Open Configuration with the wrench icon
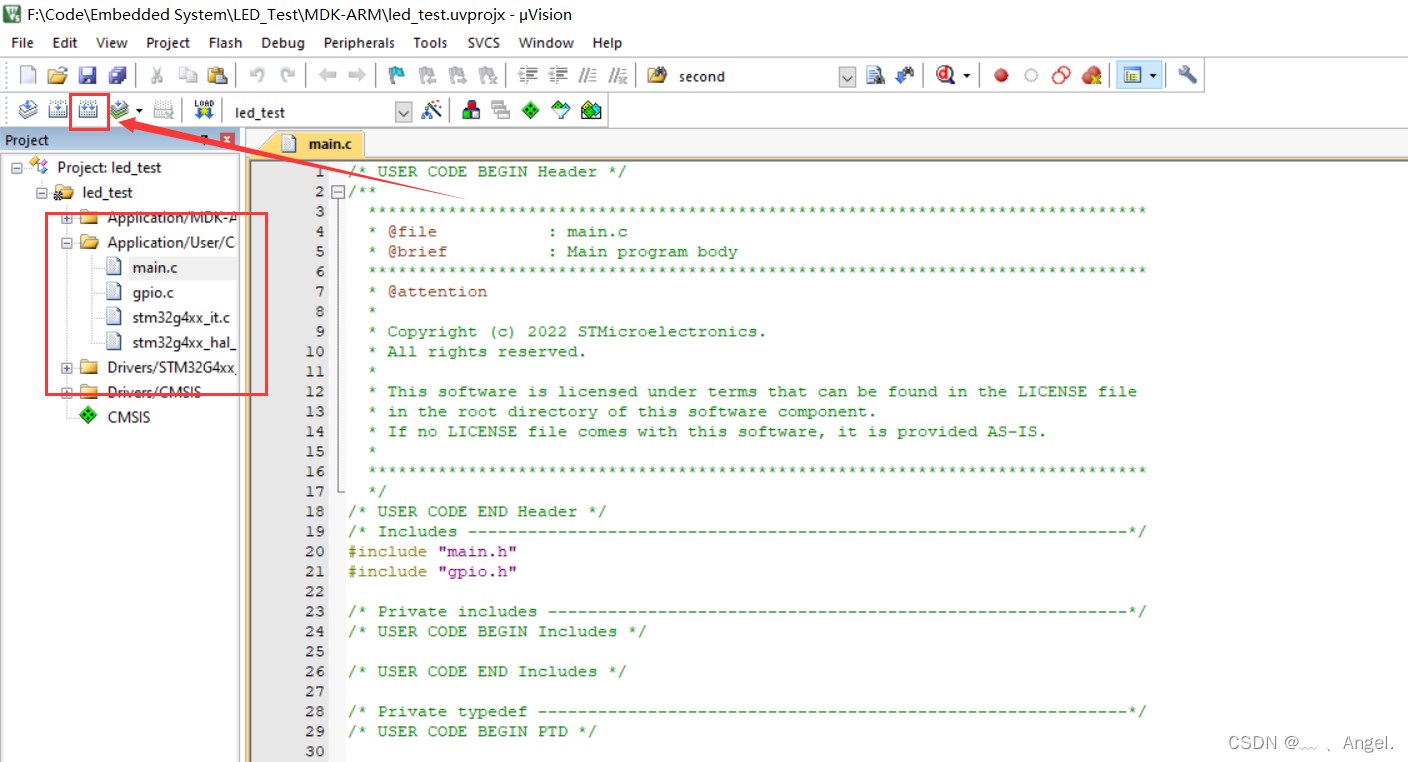1408x762 pixels. tap(1187, 75)
